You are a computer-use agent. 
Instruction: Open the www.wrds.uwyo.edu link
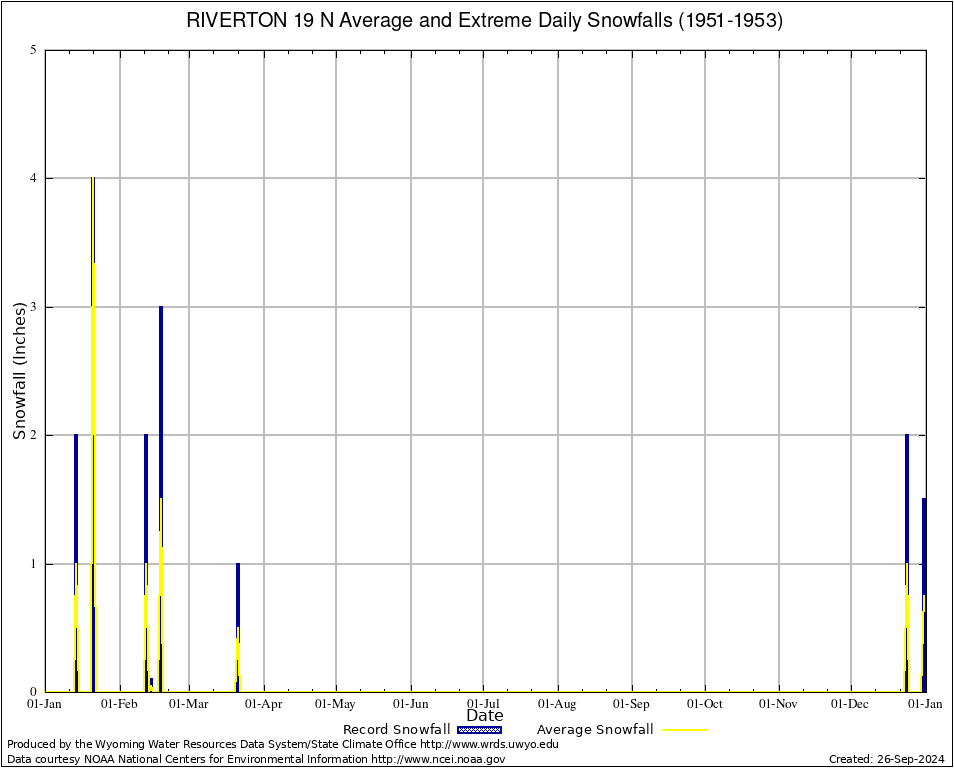[x=489, y=744]
